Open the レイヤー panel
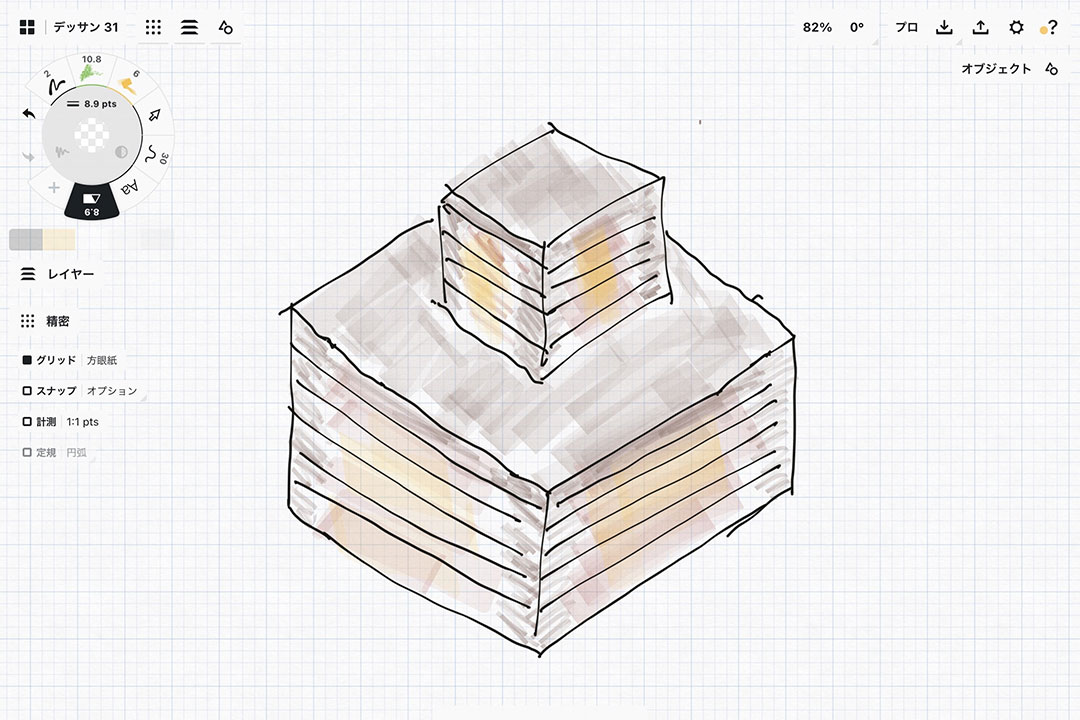Viewport: 1080px width, 720px height. pyautogui.click(x=58, y=274)
